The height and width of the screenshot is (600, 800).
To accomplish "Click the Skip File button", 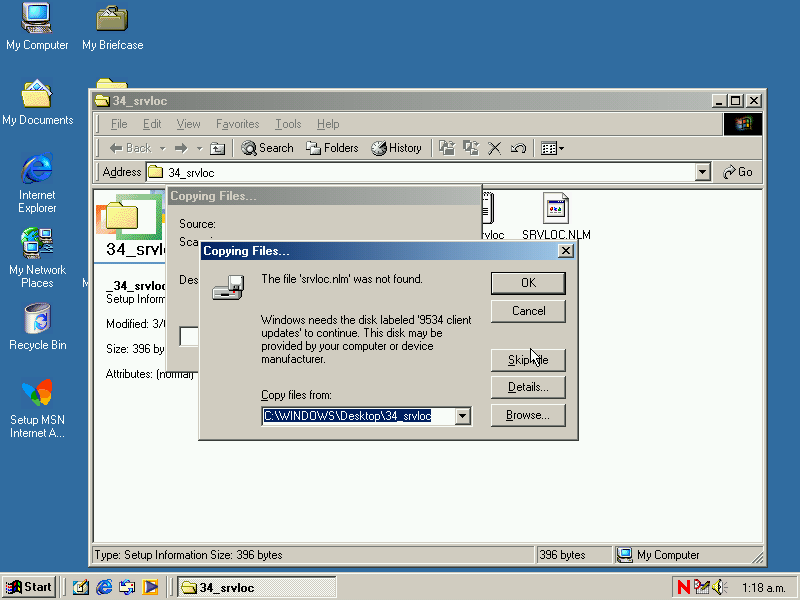I will (528, 360).
